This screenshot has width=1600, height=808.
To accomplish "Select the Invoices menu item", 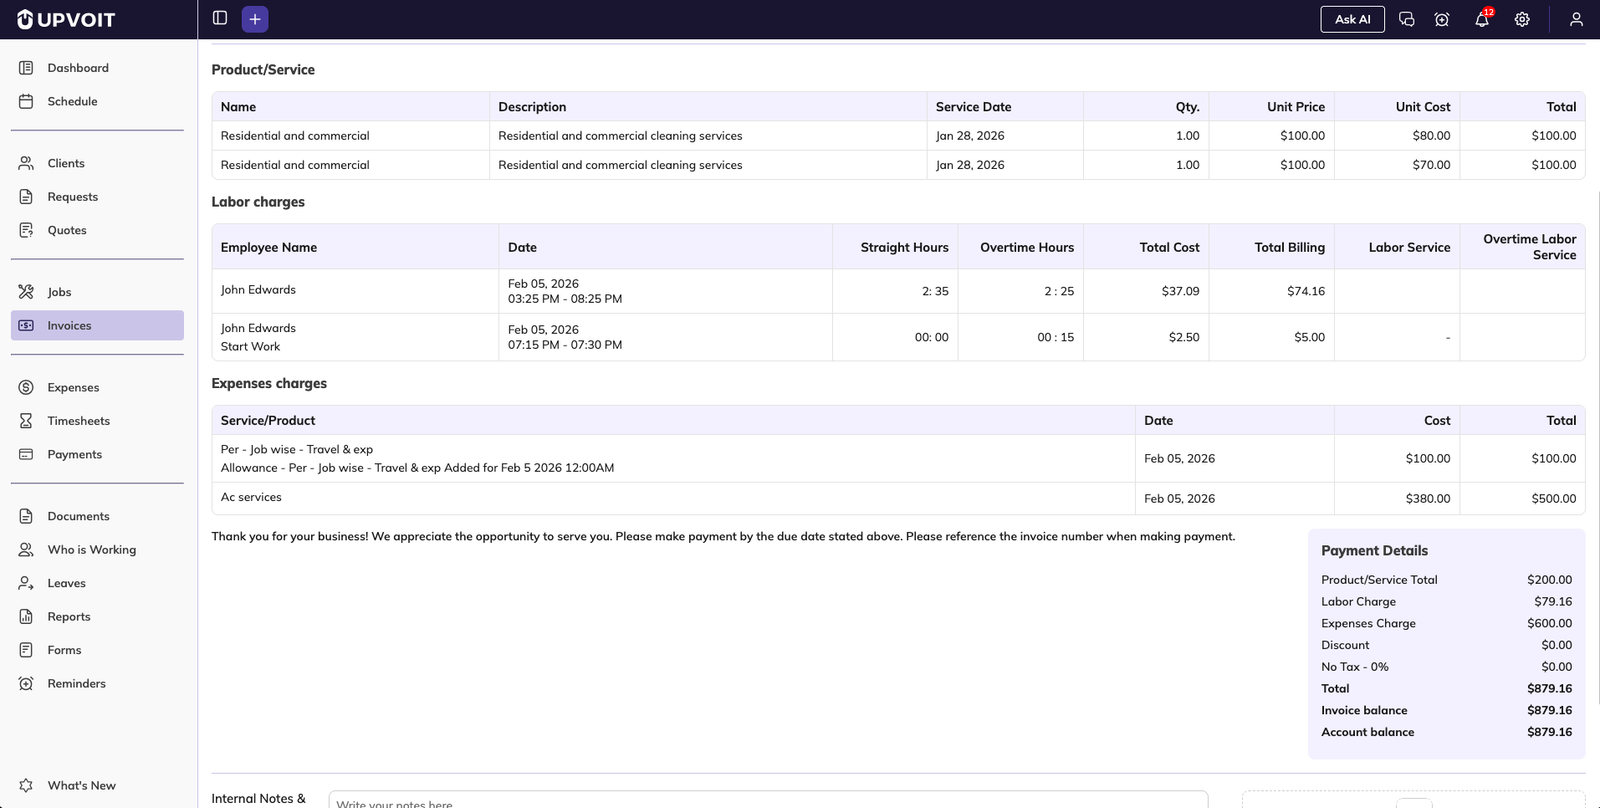I will [x=69, y=325].
